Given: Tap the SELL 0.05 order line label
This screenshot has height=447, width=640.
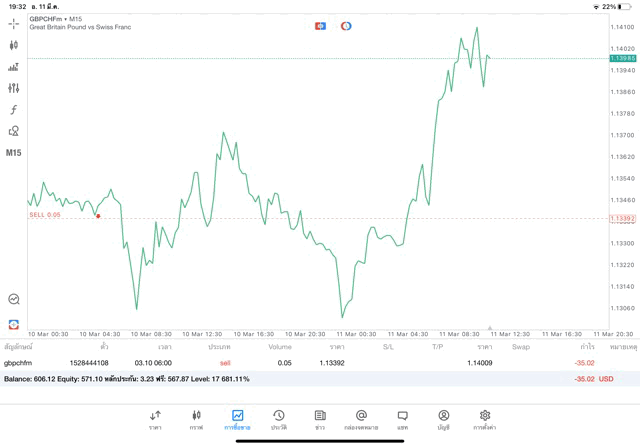Looking at the screenshot, I should coord(45,215).
